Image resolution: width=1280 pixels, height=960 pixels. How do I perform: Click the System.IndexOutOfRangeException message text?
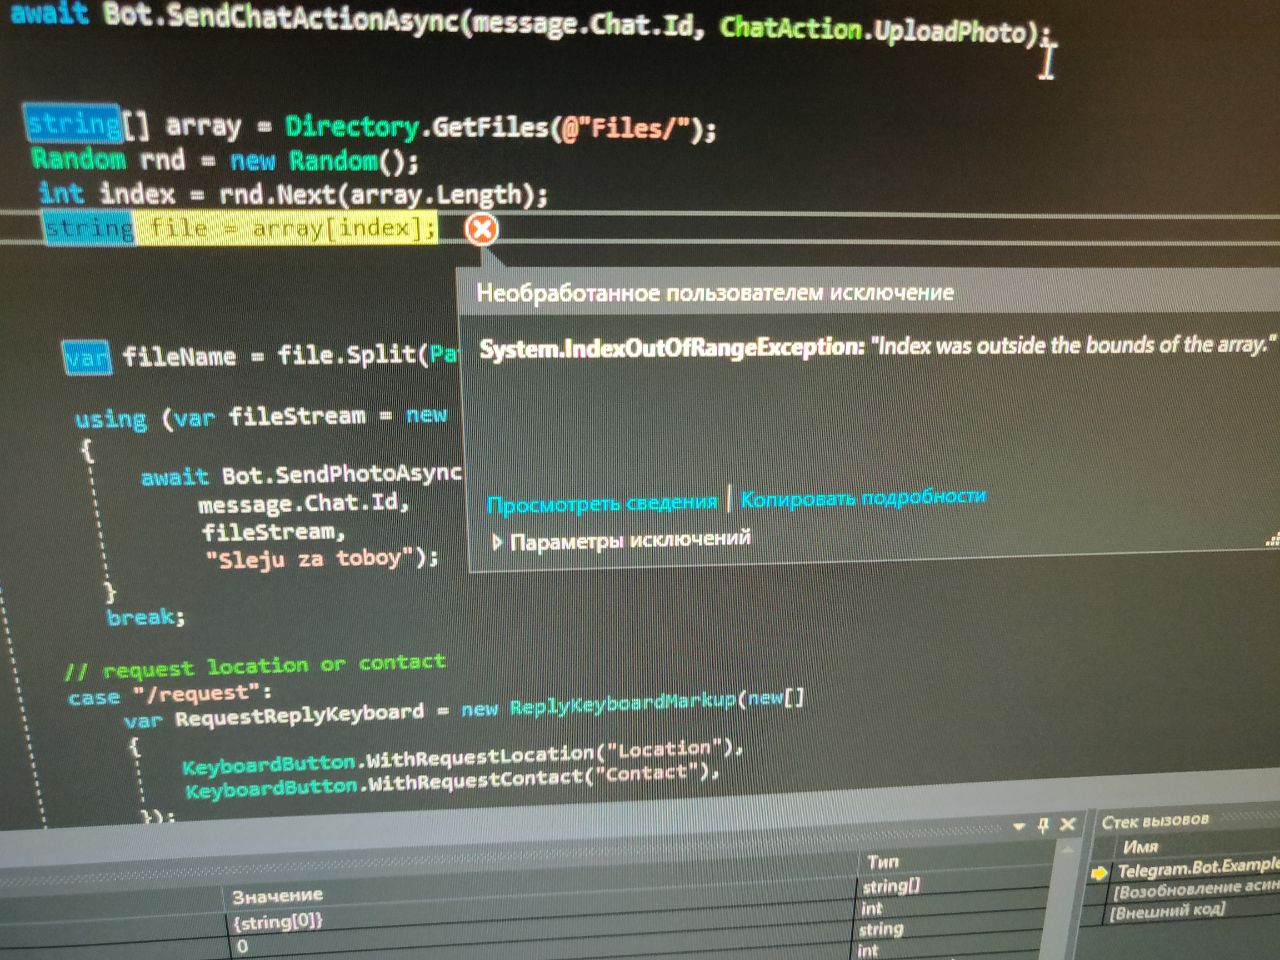[877, 346]
